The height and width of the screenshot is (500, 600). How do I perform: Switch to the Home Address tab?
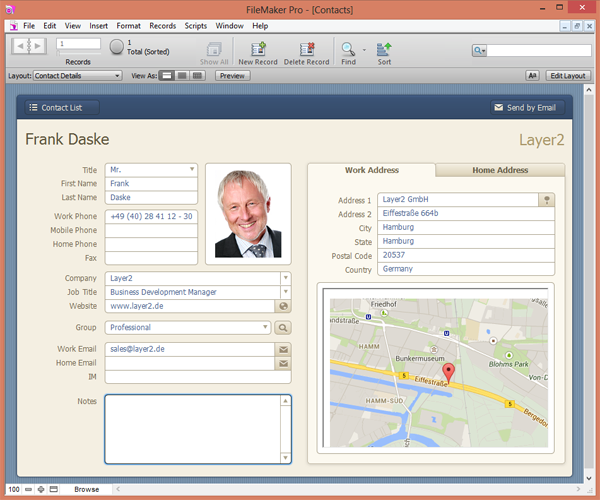point(499,170)
